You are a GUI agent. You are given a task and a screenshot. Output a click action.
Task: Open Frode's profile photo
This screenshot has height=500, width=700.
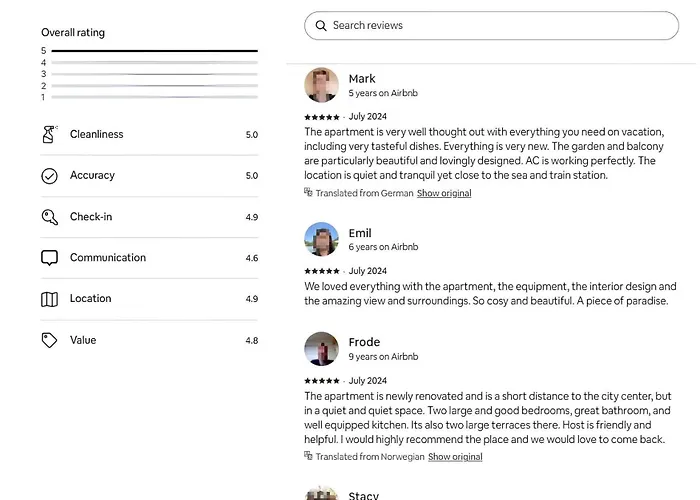click(x=321, y=349)
